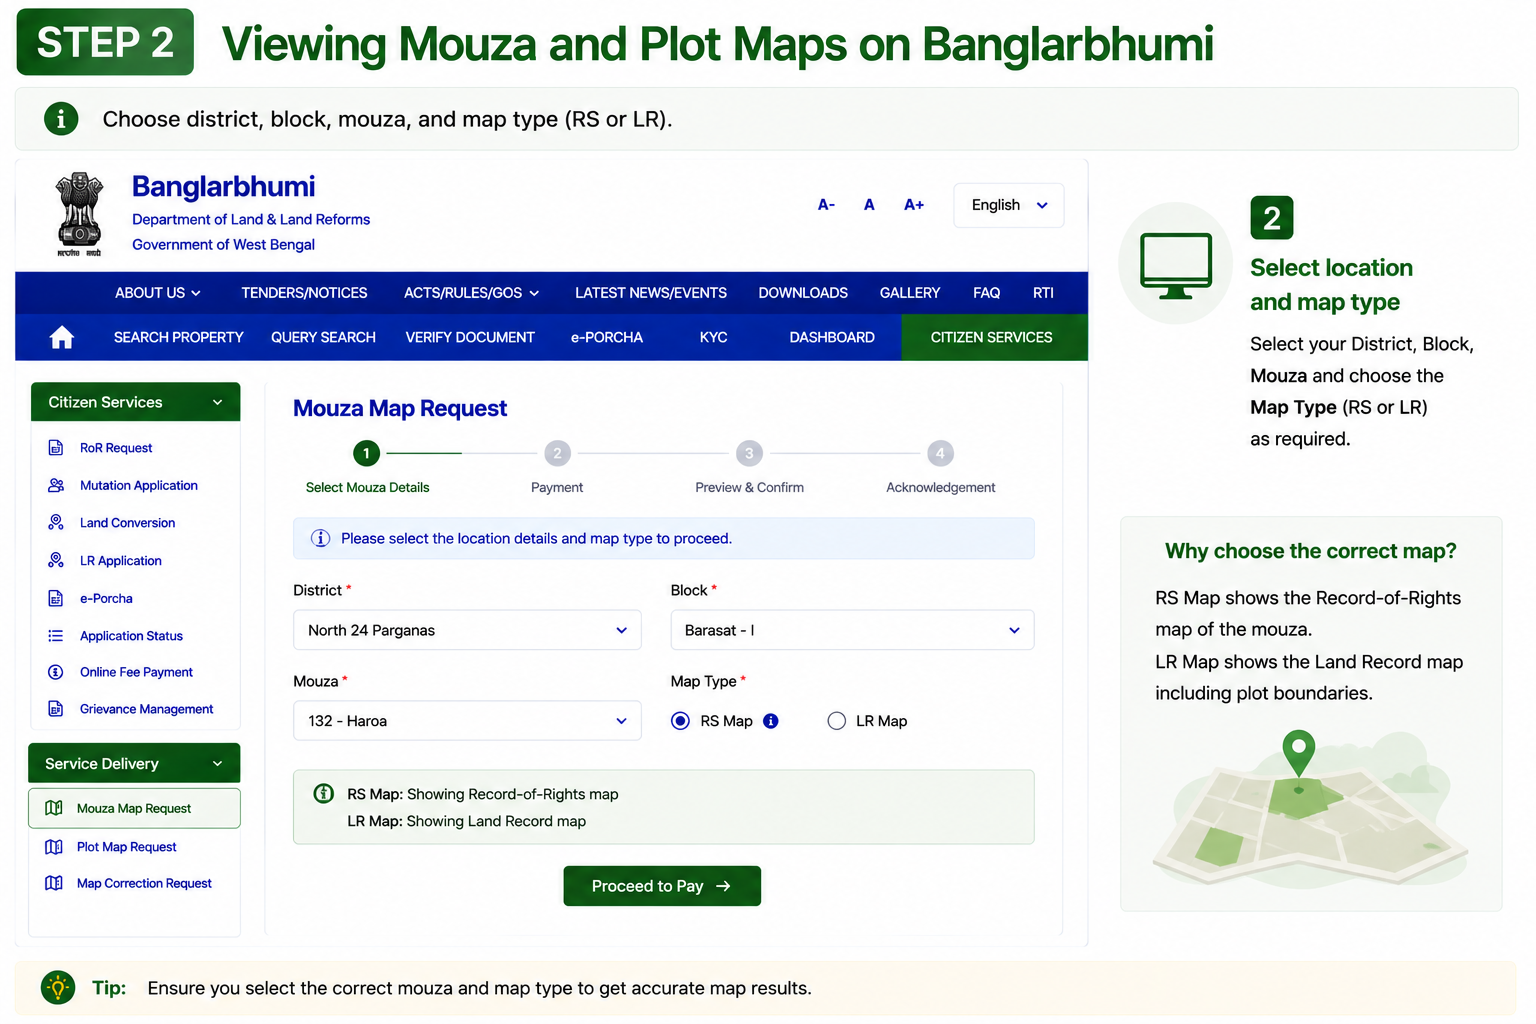This screenshot has width=1536, height=1024.
Task: Click step 1 Select Mouza Details marker
Action: 366,453
